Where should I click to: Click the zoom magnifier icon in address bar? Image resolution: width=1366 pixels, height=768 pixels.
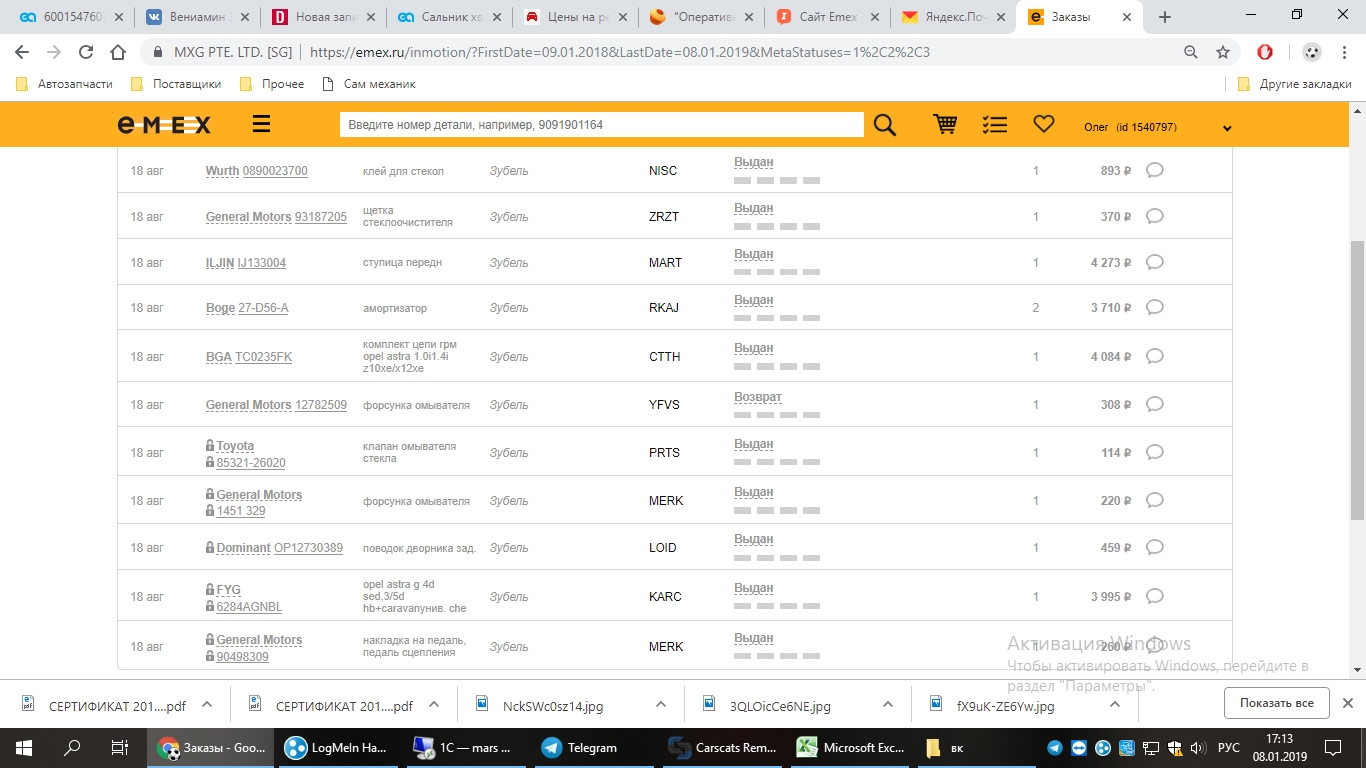tap(1190, 52)
